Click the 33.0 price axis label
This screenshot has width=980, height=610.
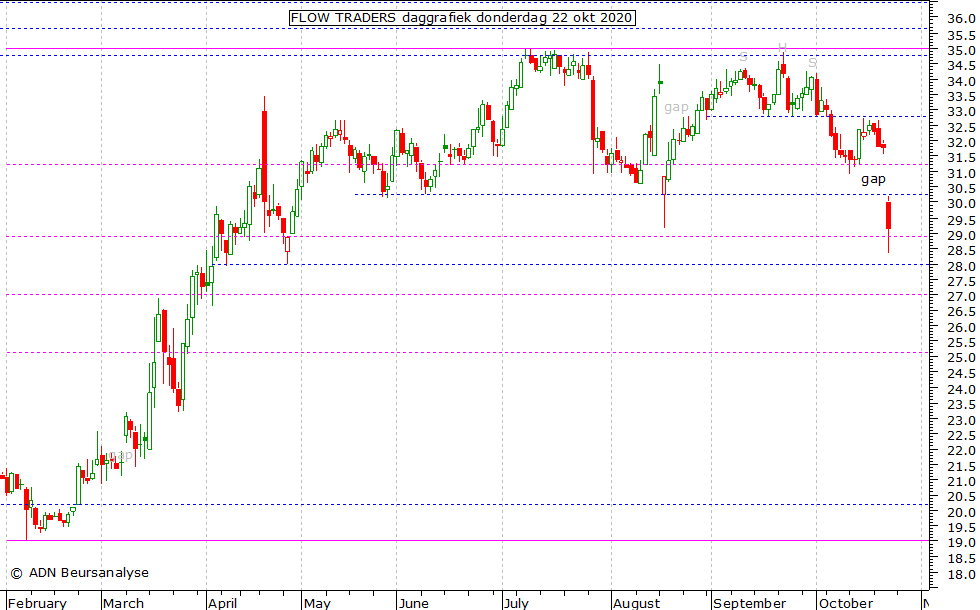(x=961, y=112)
